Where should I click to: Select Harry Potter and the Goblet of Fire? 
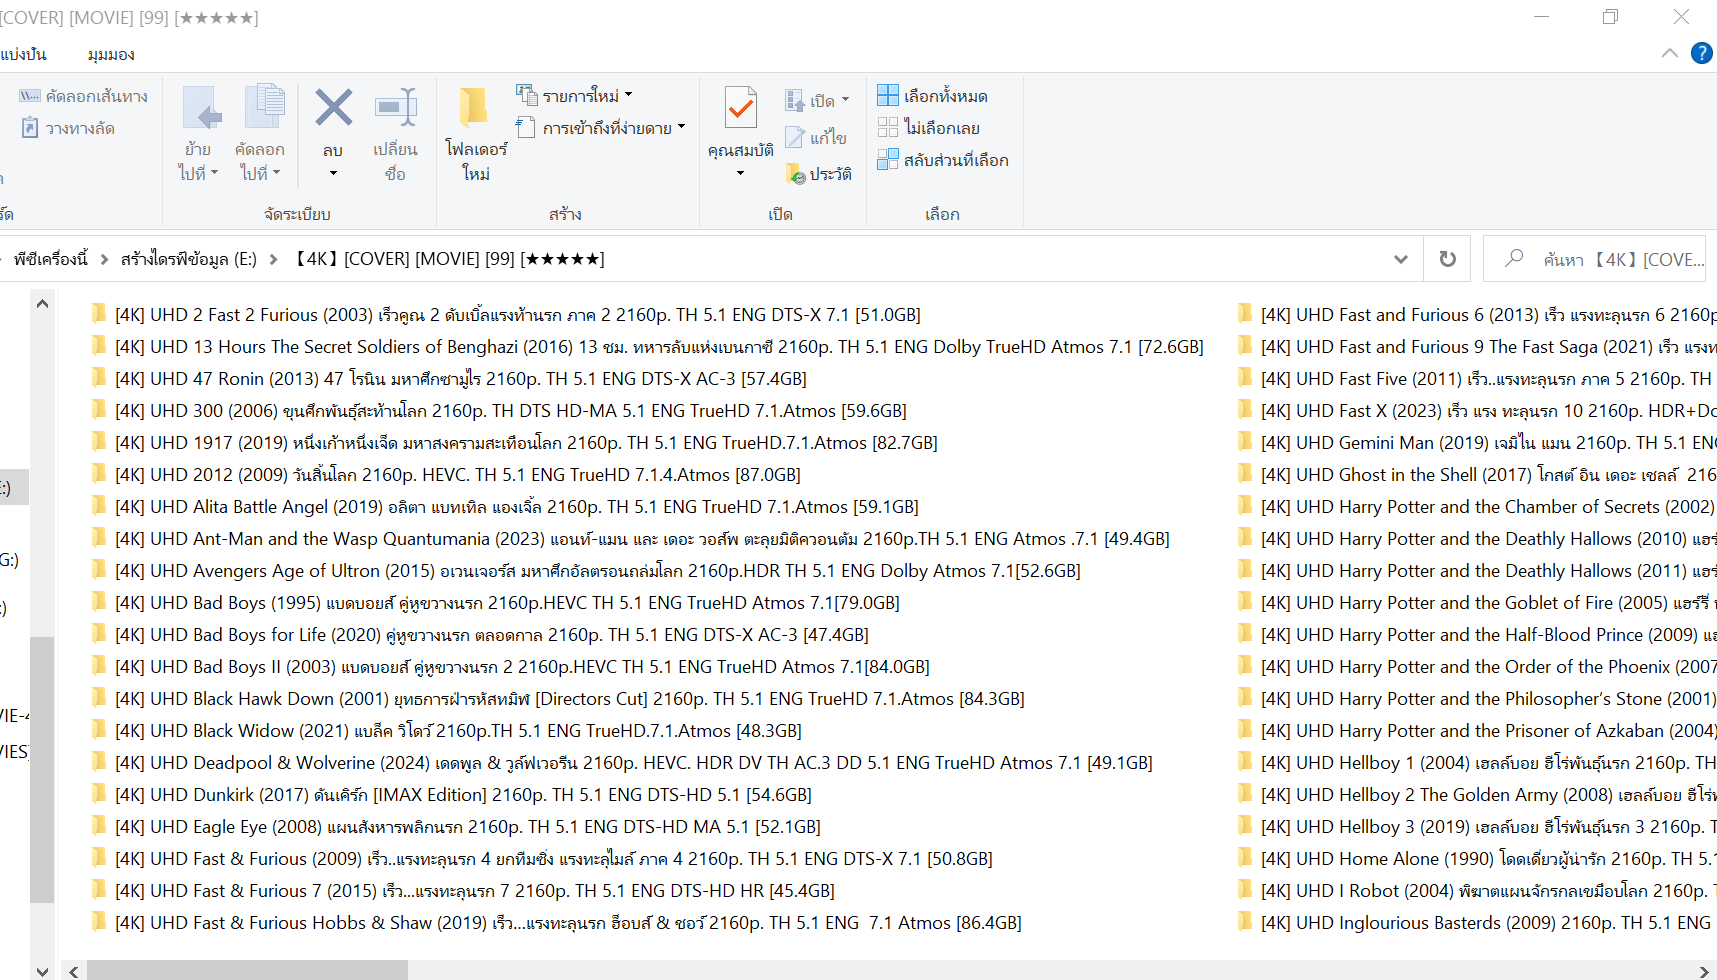pyautogui.click(x=1488, y=602)
